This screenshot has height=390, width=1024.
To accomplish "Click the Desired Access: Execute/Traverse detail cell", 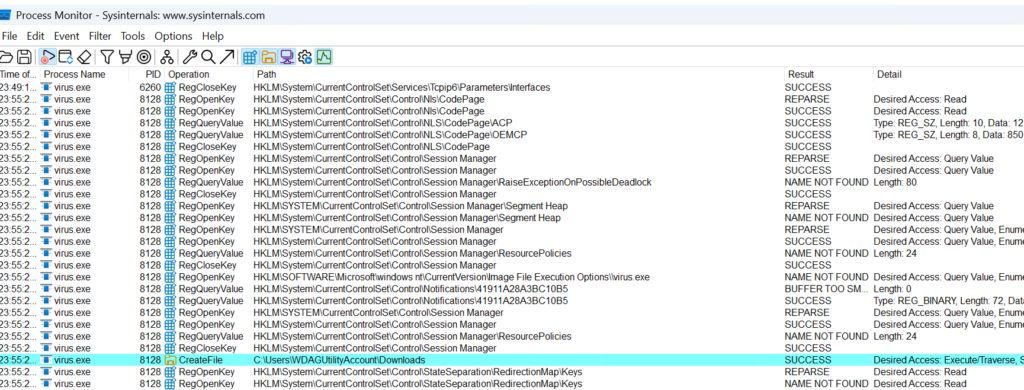I will (949, 360).
